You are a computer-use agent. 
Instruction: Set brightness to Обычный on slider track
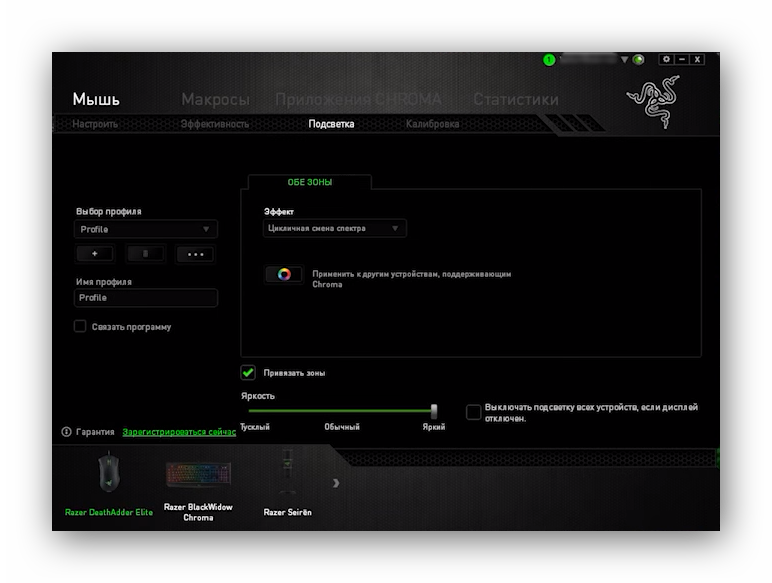(342, 410)
